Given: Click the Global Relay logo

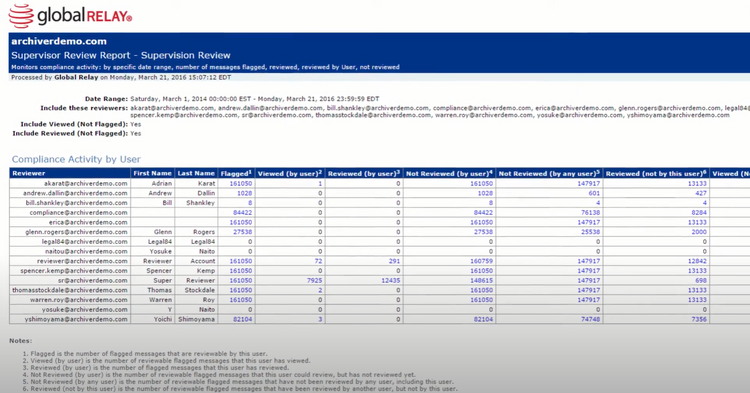Looking at the screenshot, I should [70, 16].
